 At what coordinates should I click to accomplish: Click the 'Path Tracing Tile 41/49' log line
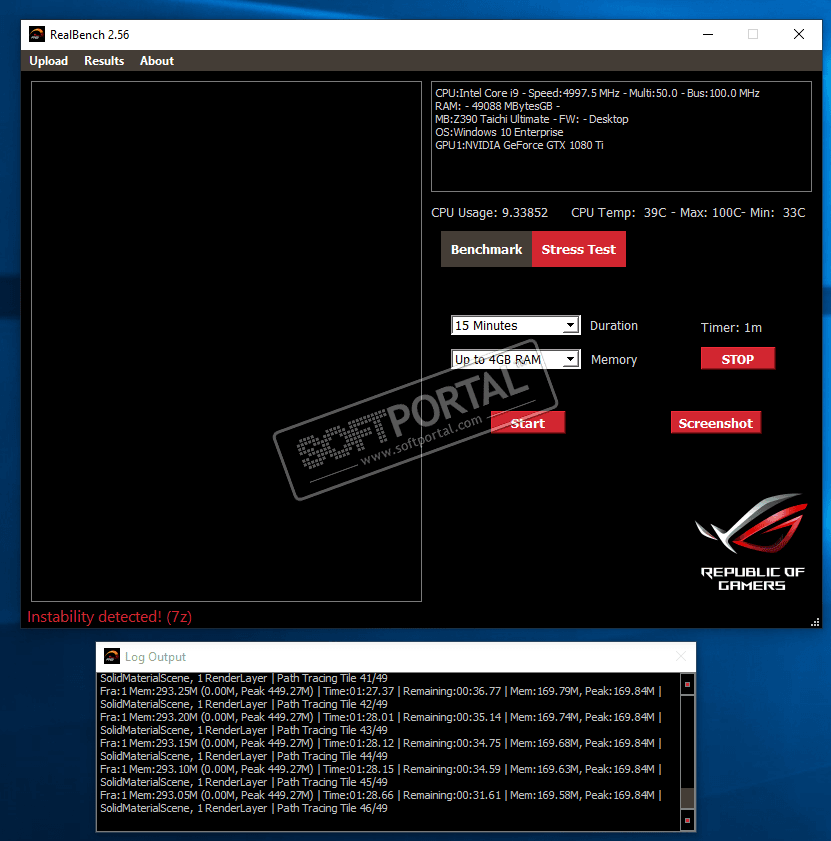244,678
